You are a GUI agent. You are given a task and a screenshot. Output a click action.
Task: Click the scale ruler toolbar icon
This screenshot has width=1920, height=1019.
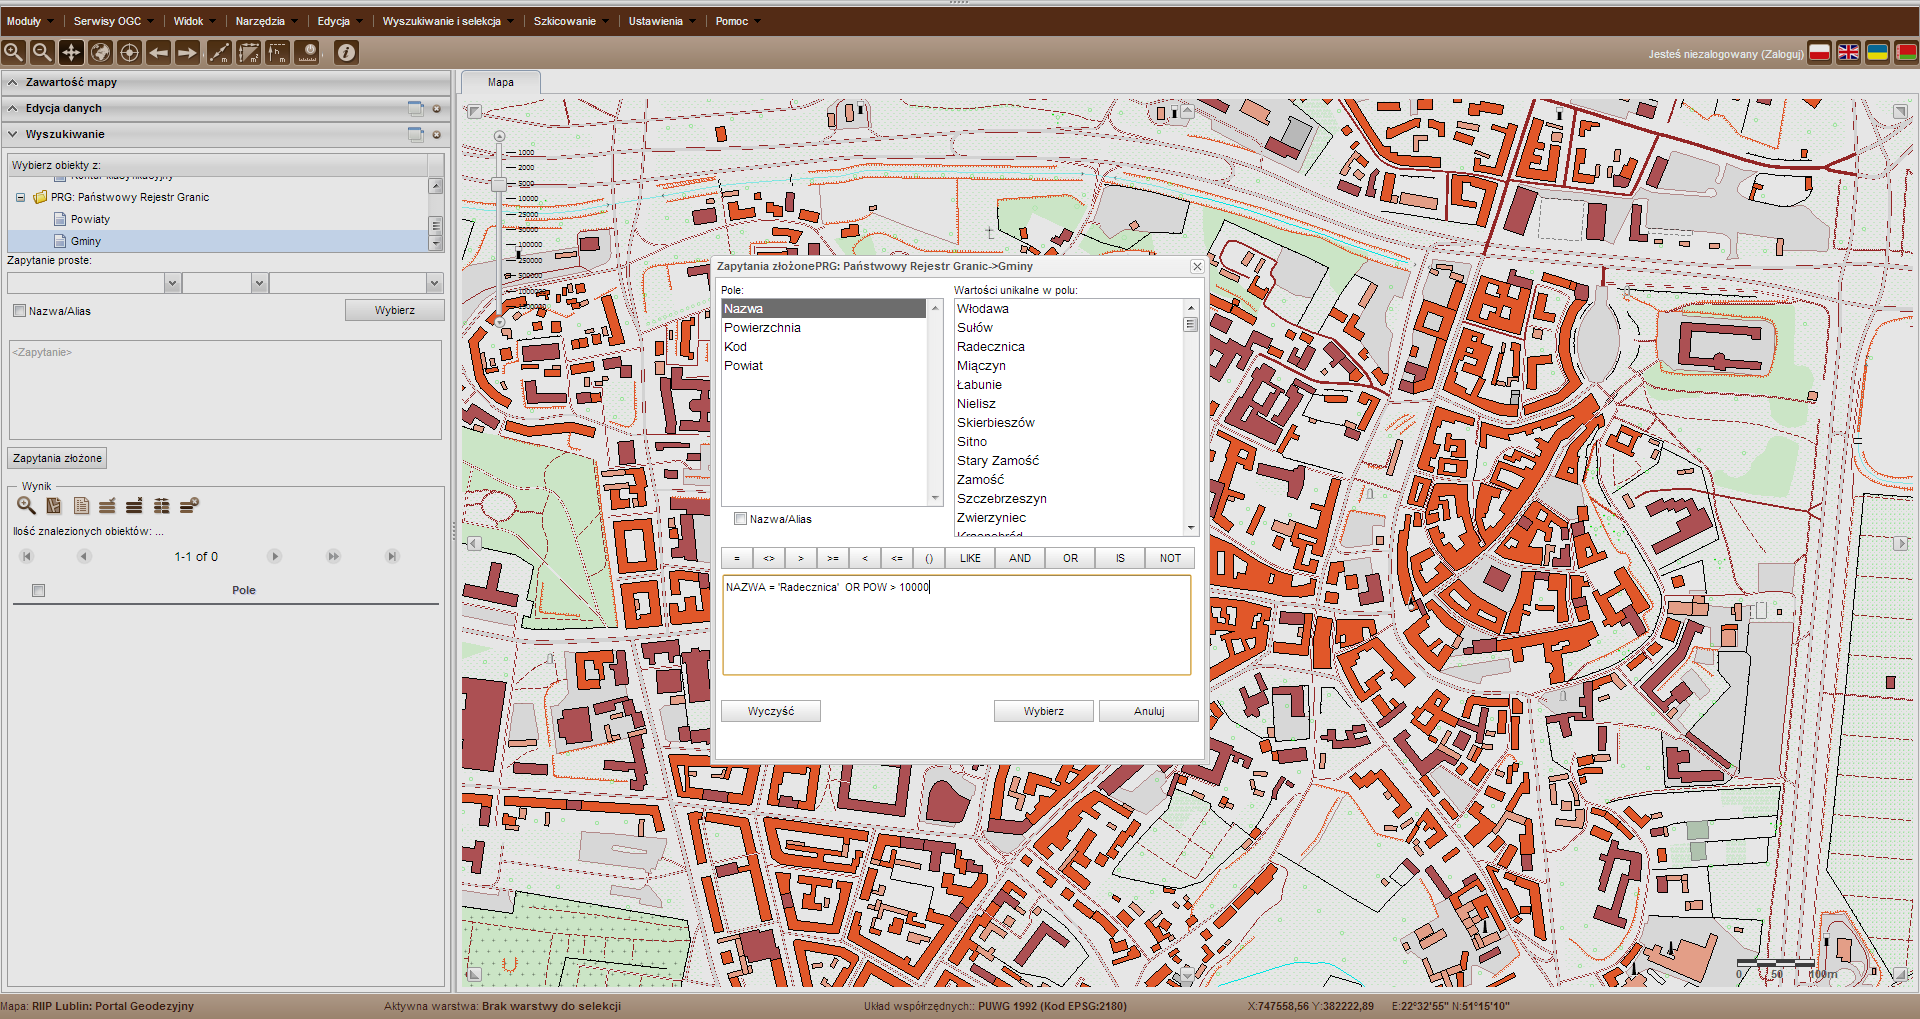[x=307, y=52]
